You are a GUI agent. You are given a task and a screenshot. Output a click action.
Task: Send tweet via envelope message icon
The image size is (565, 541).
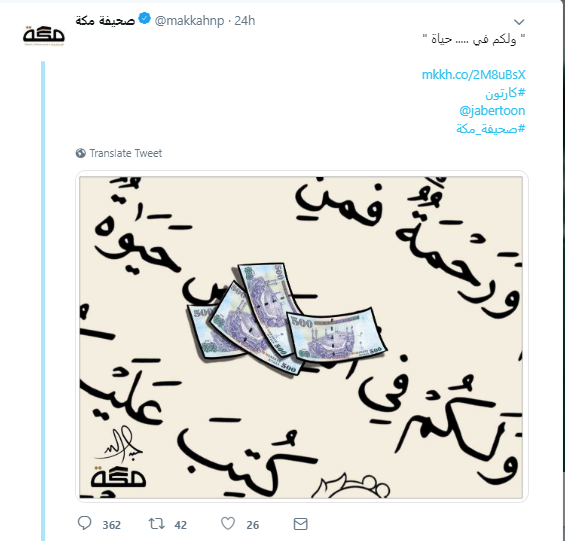[x=301, y=524]
